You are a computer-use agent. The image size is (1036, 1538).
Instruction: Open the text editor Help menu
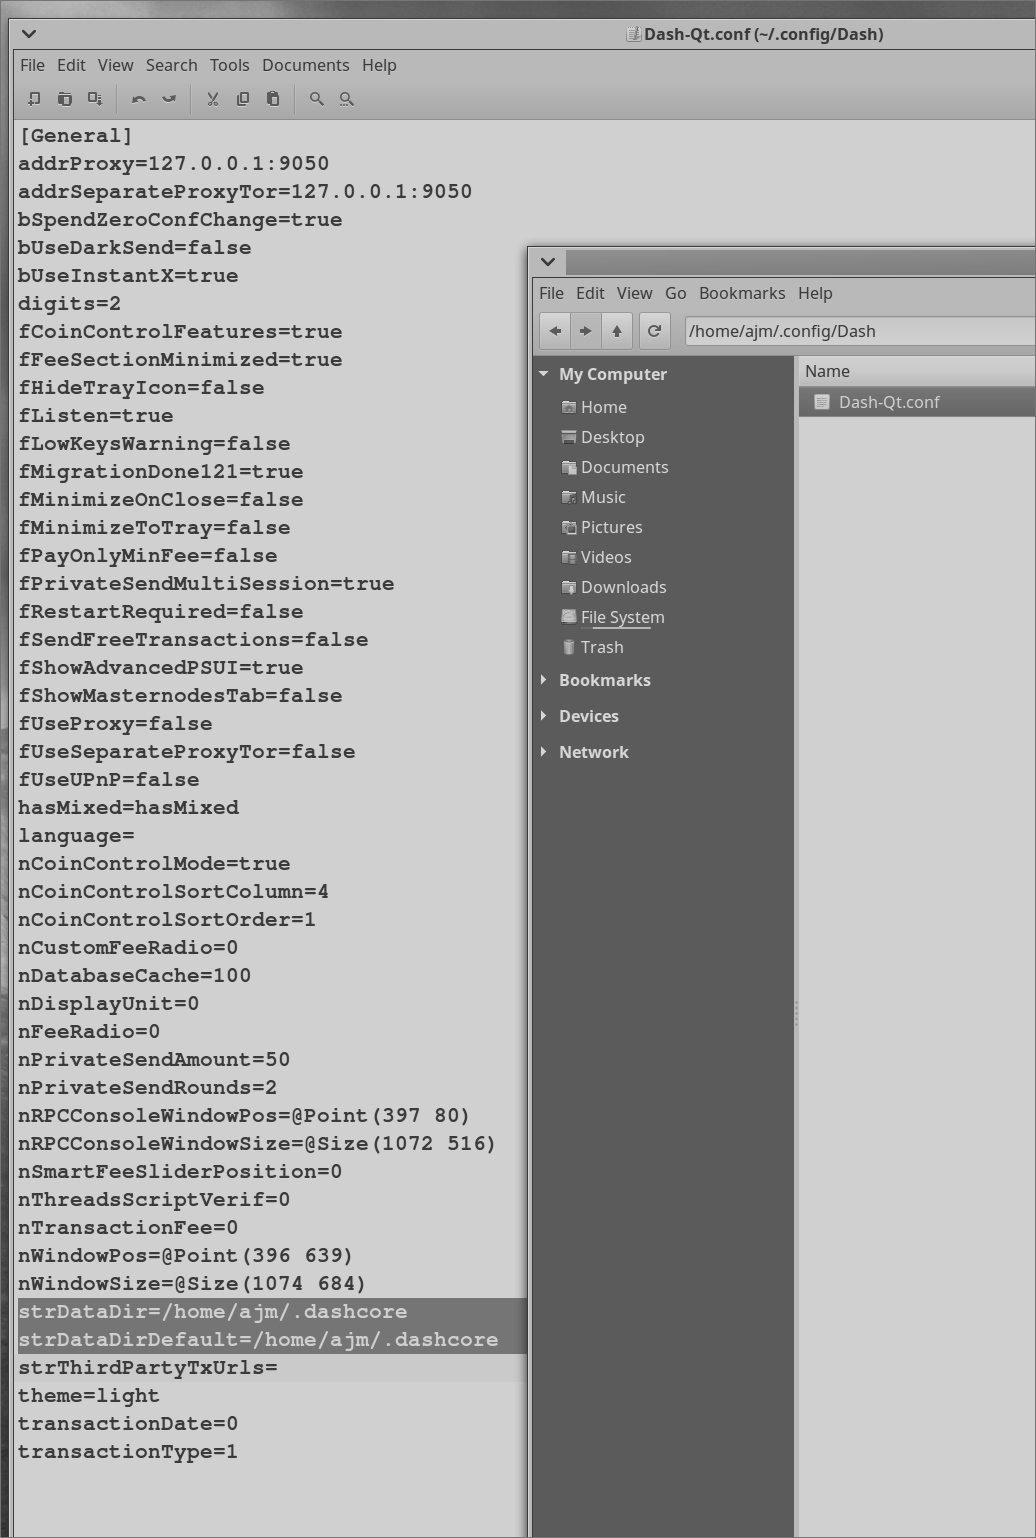(379, 65)
